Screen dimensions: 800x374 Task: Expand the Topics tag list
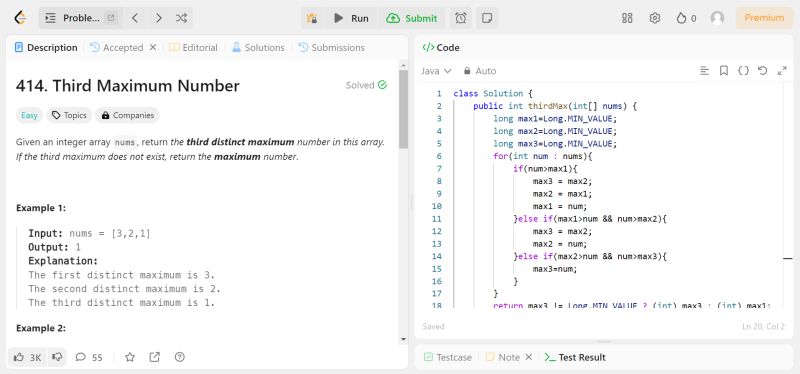coord(69,115)
